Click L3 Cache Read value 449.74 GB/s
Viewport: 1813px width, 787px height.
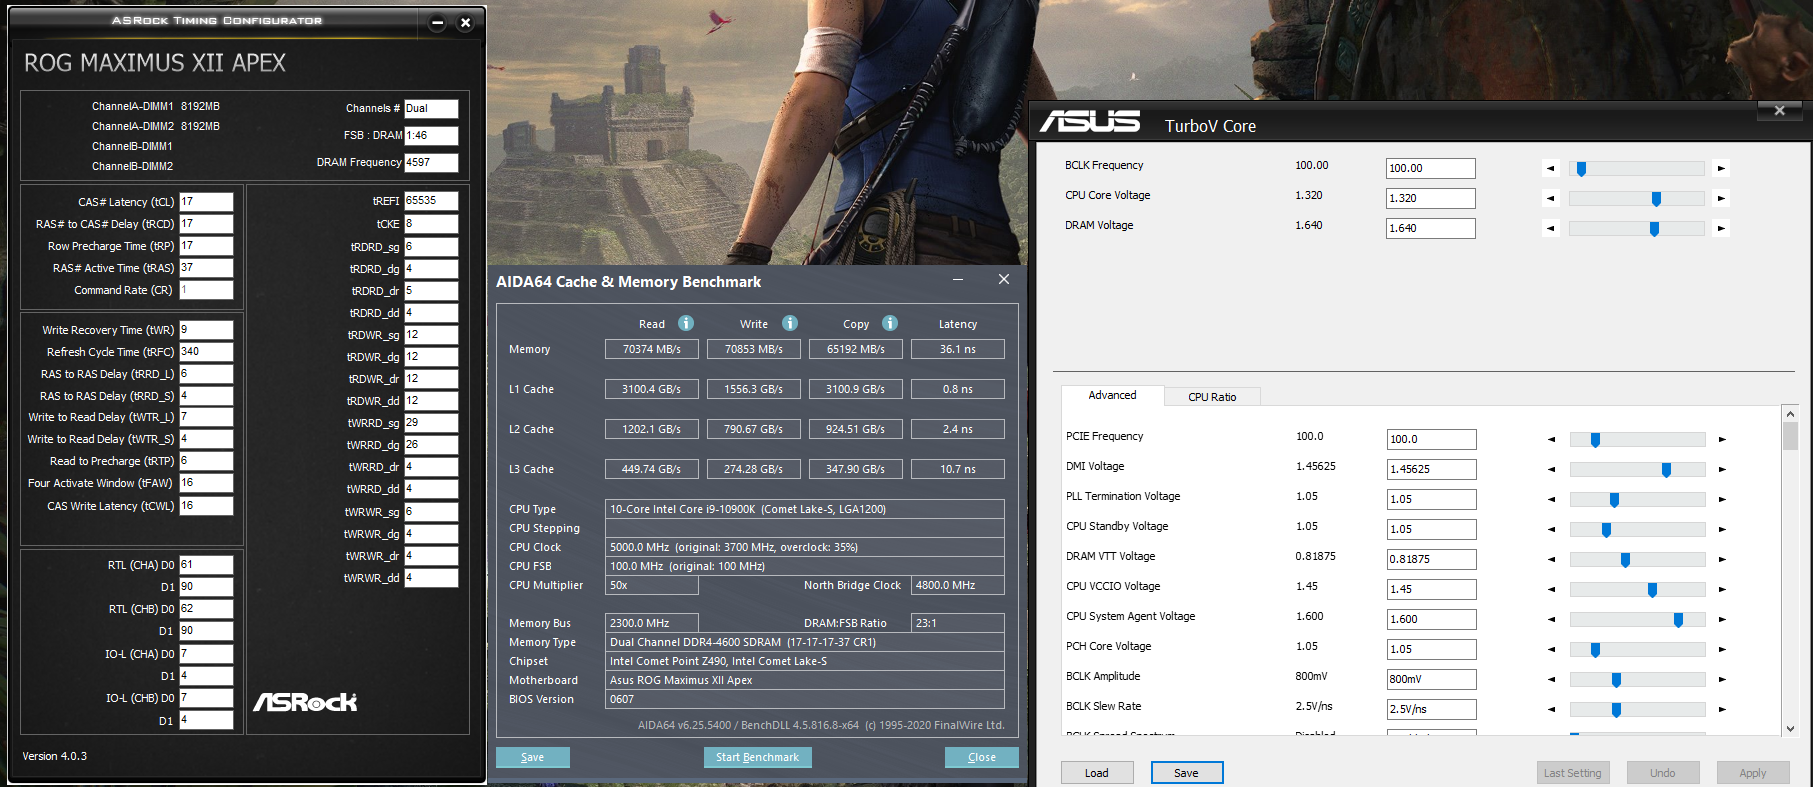652,469
